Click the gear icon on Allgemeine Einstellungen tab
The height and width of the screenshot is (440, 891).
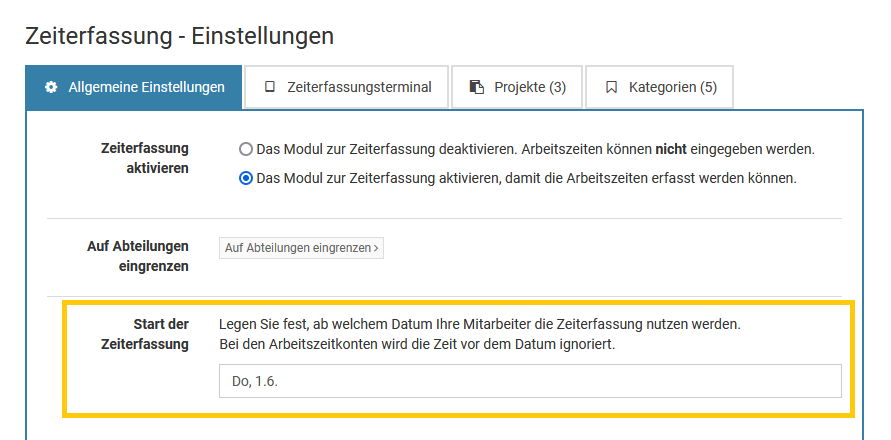point(51,88)
